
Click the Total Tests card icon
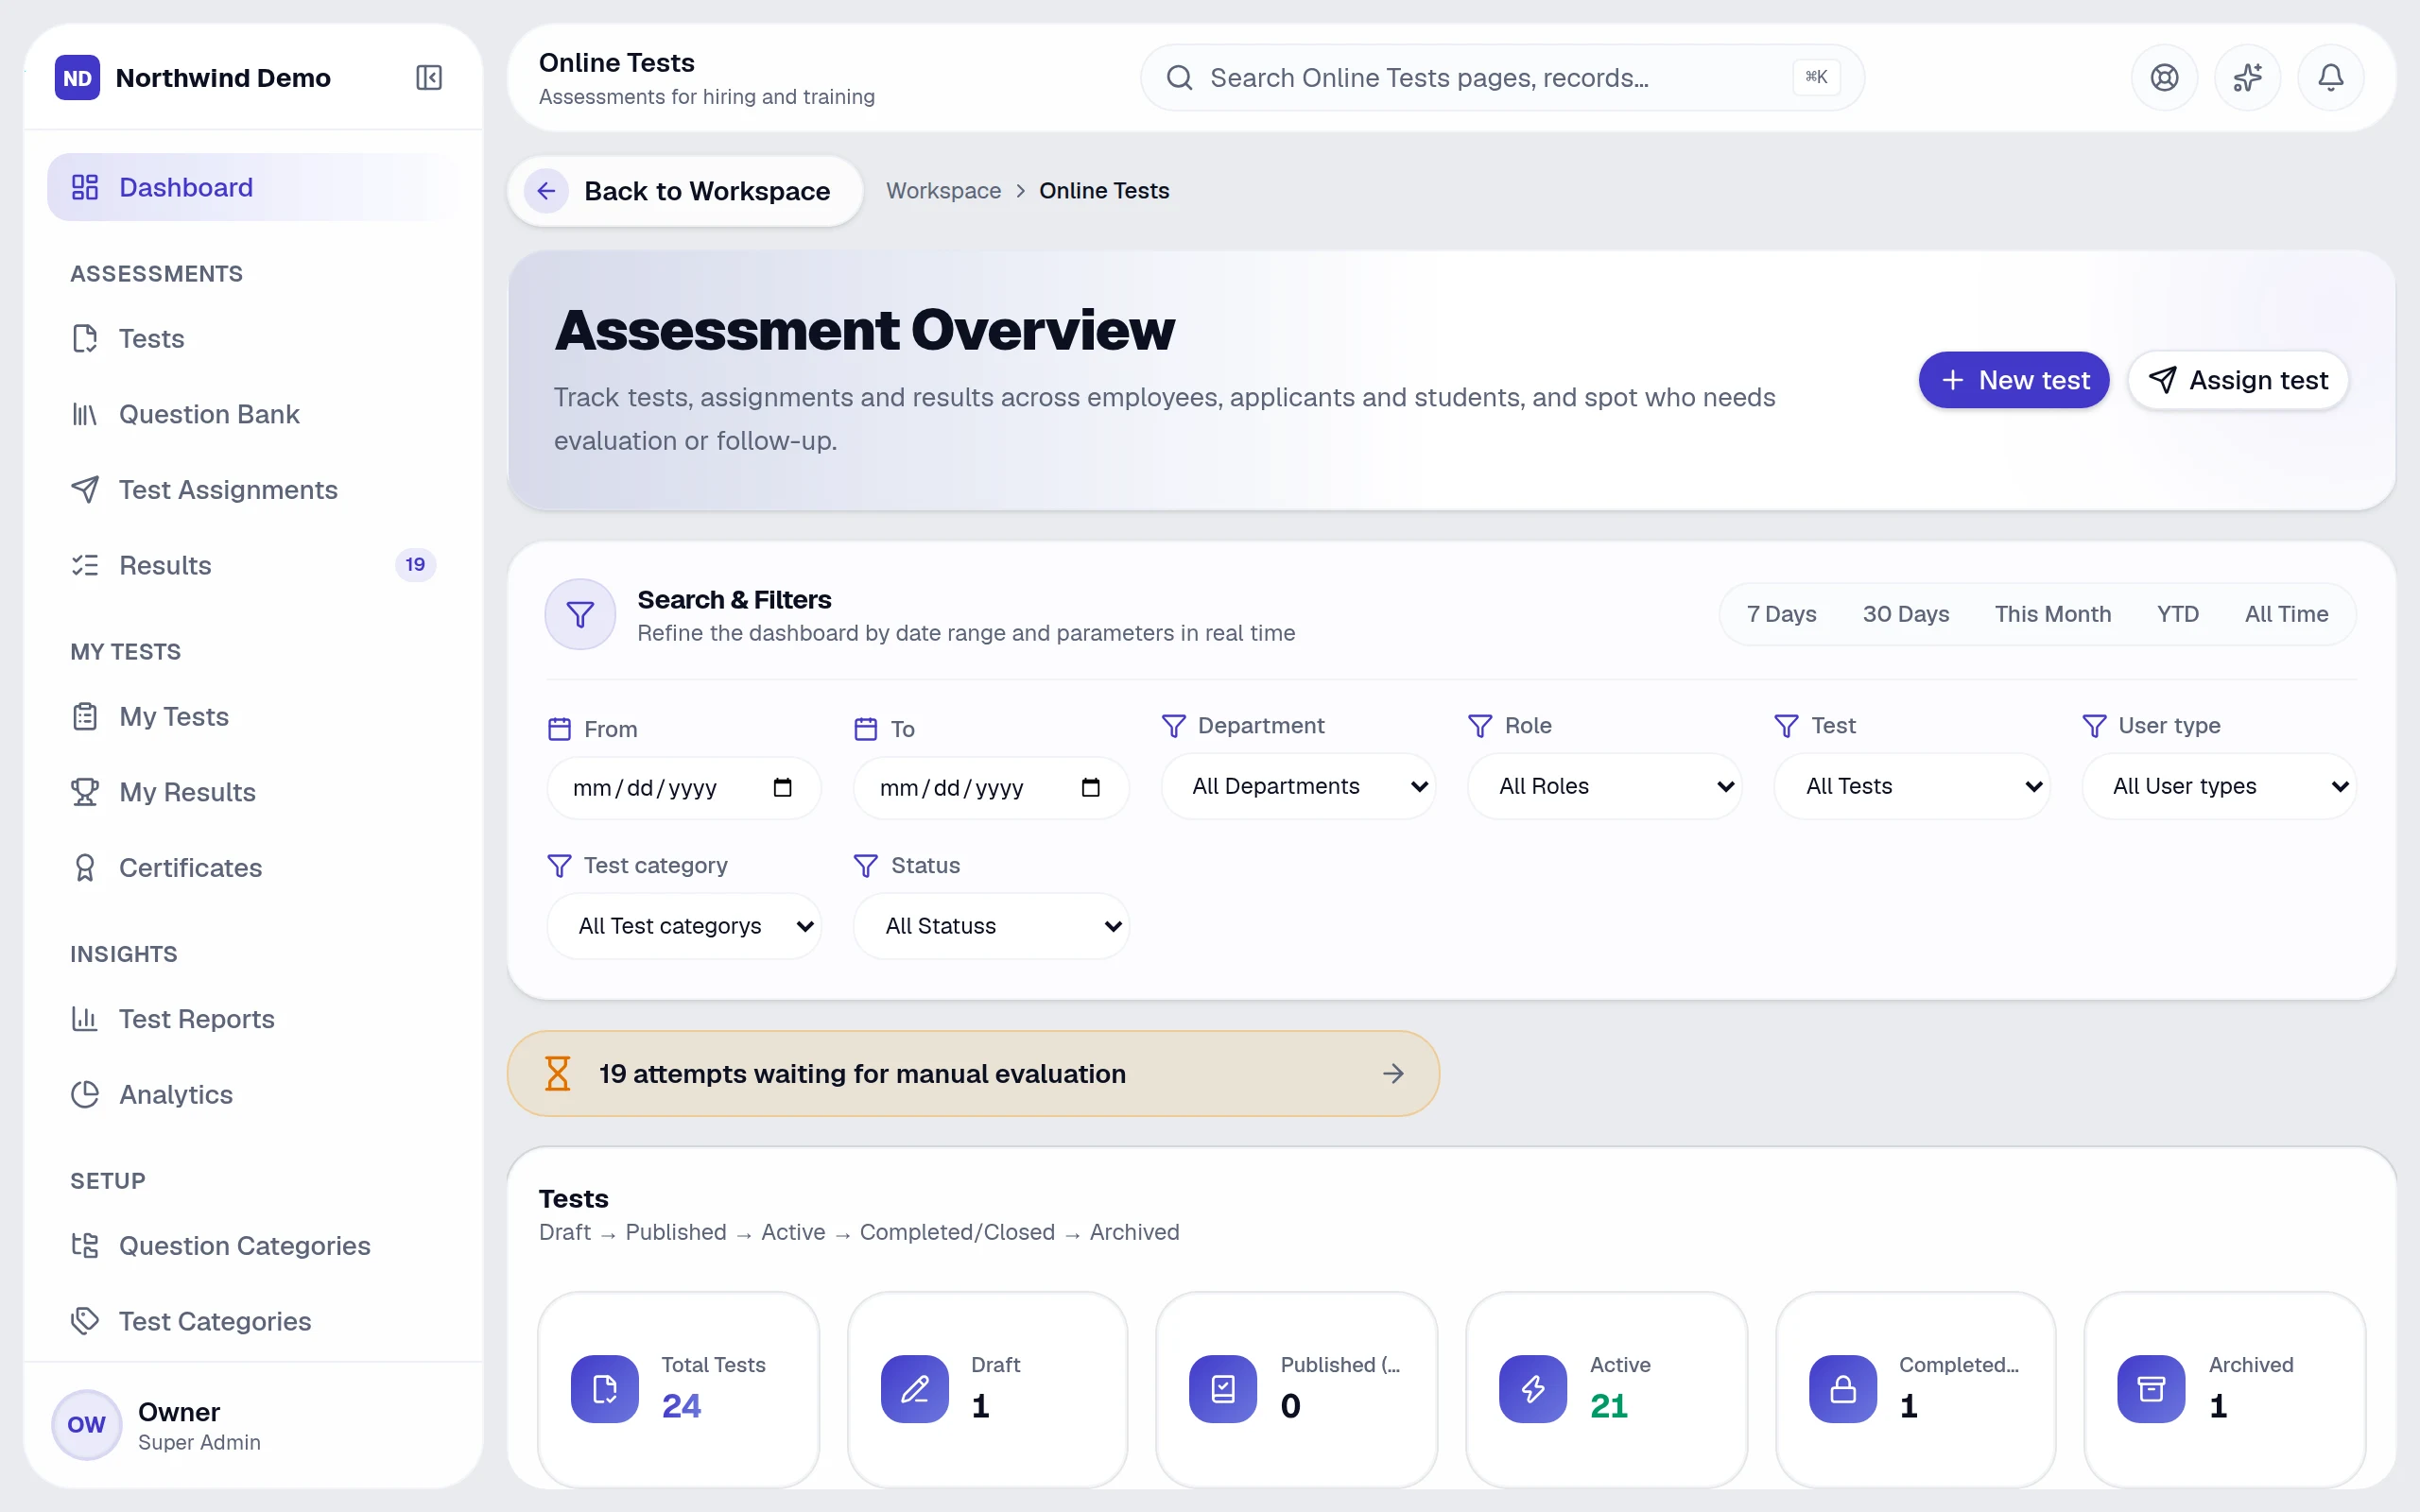(605, 1389)
